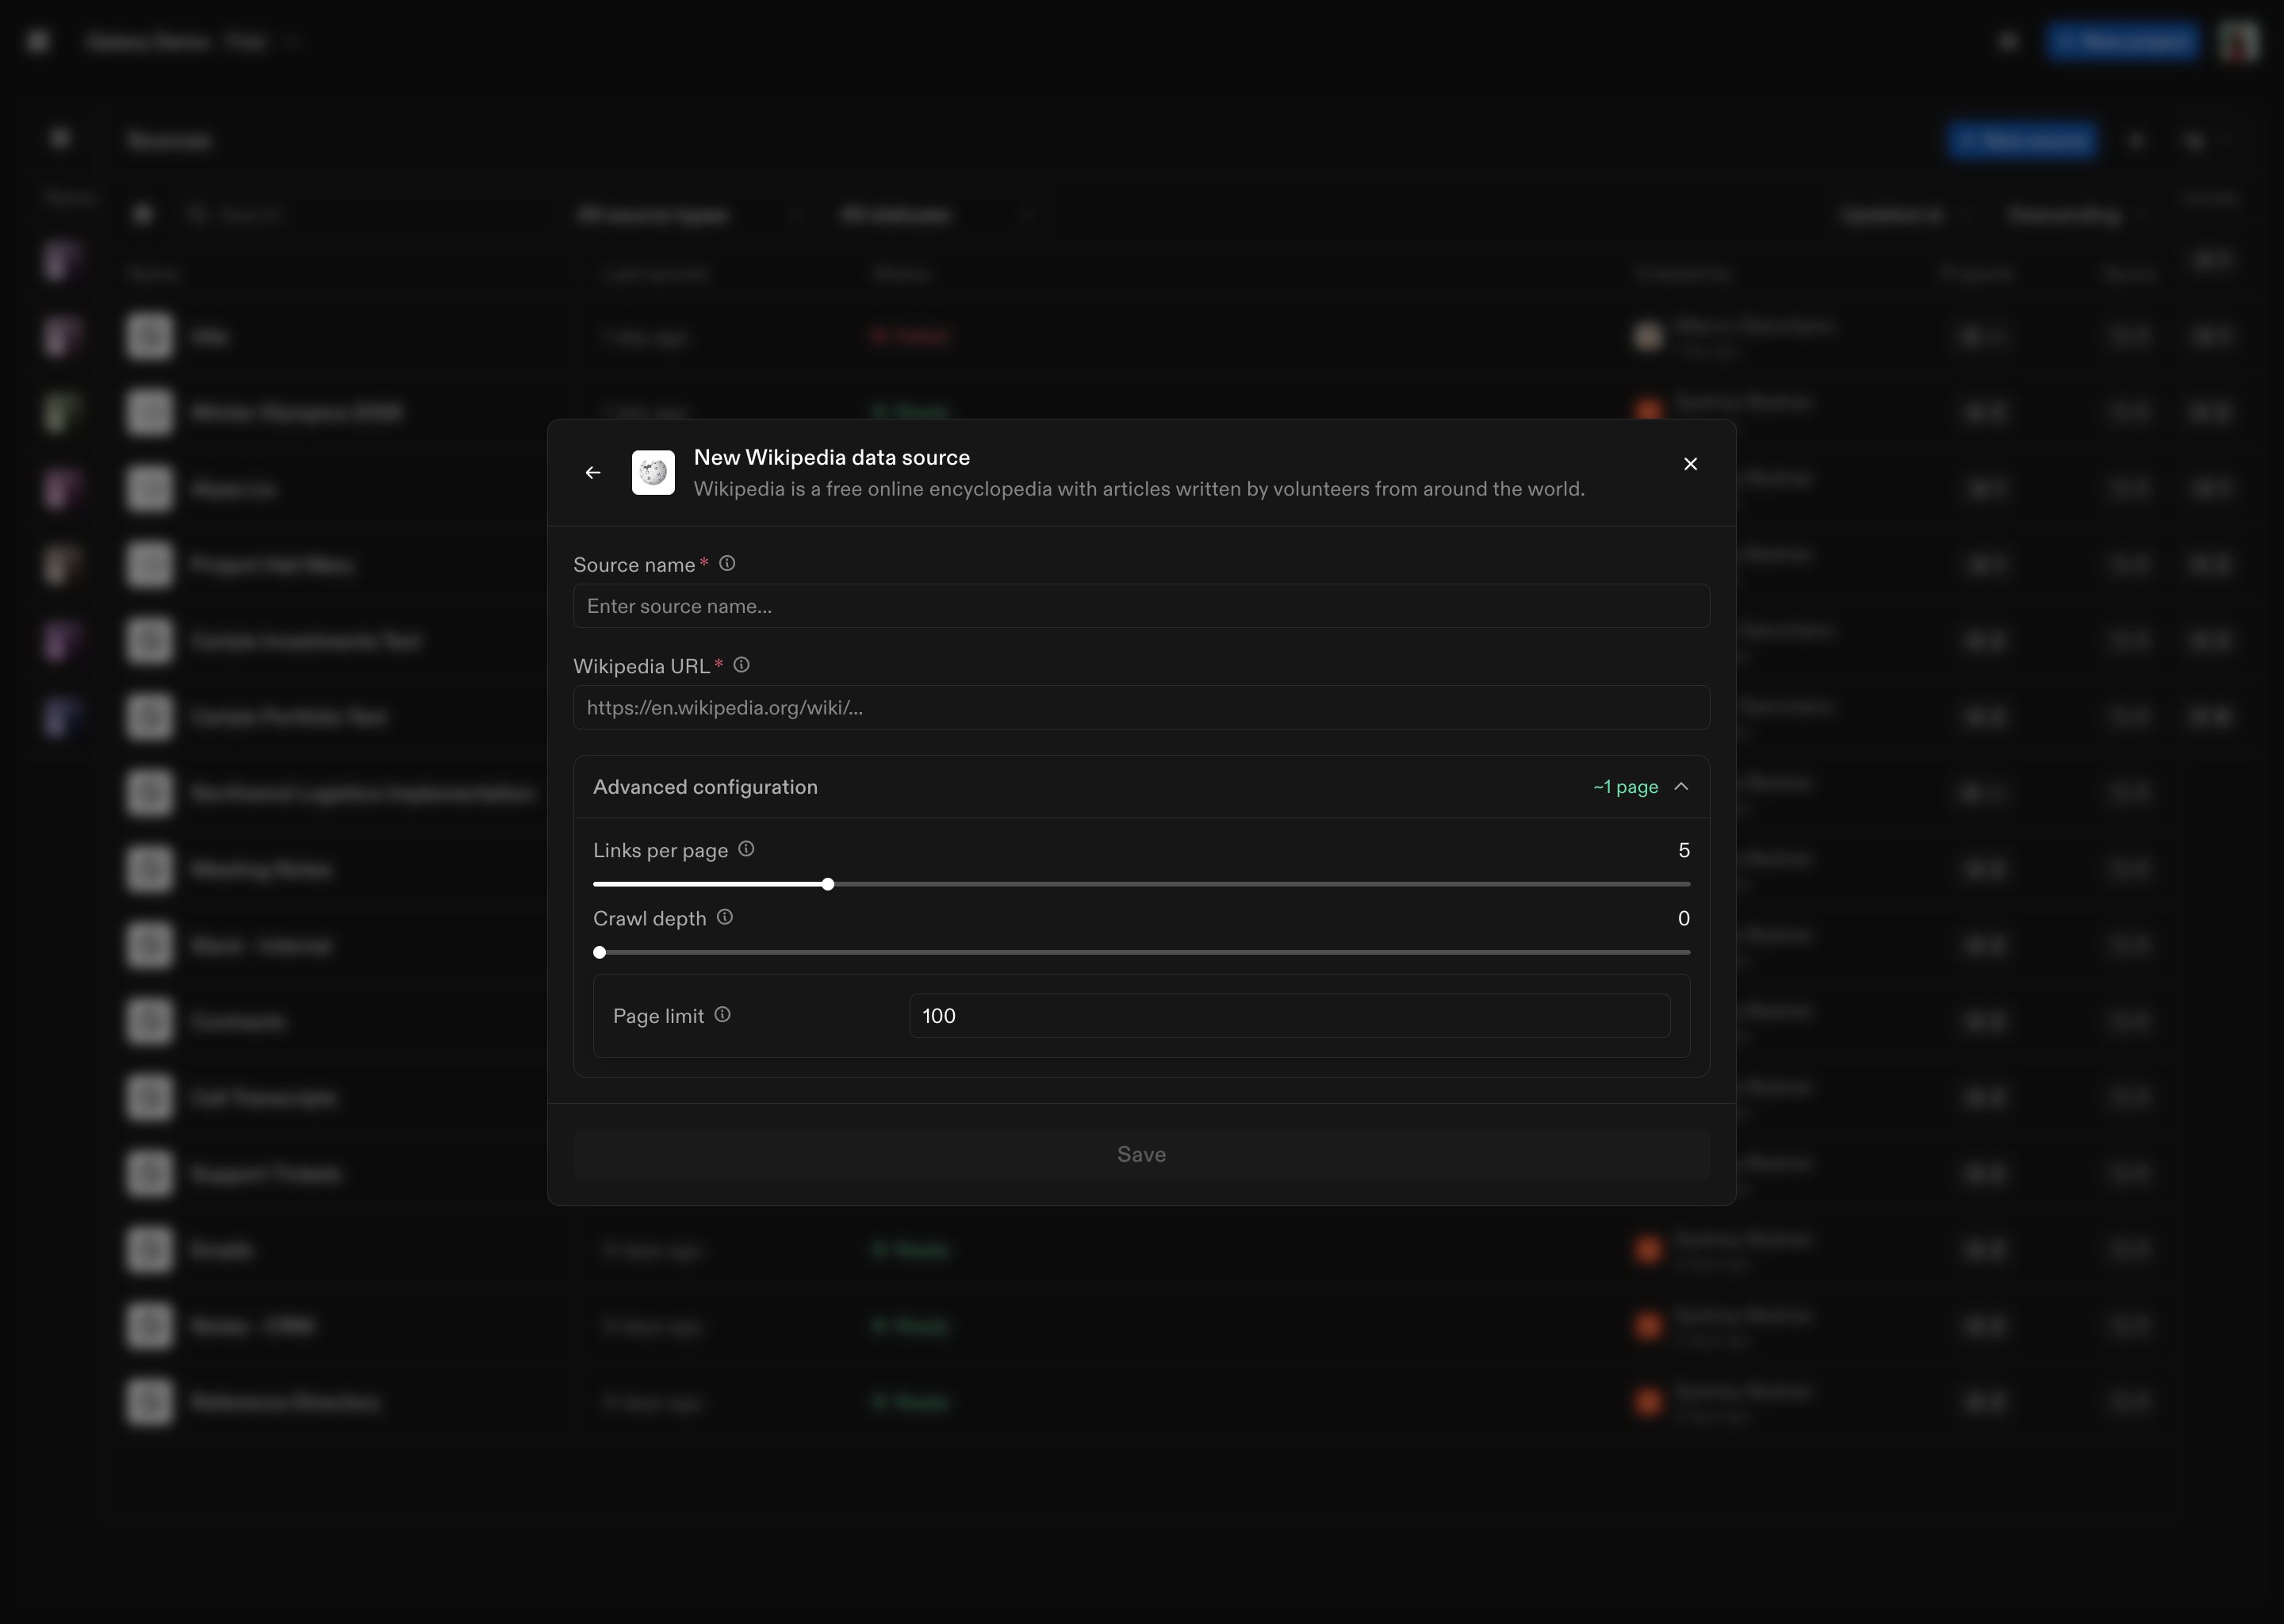Click the user avatar in the top-right corner
This screenshot has height=1624, width=2284.
[x=2238, y=41]
